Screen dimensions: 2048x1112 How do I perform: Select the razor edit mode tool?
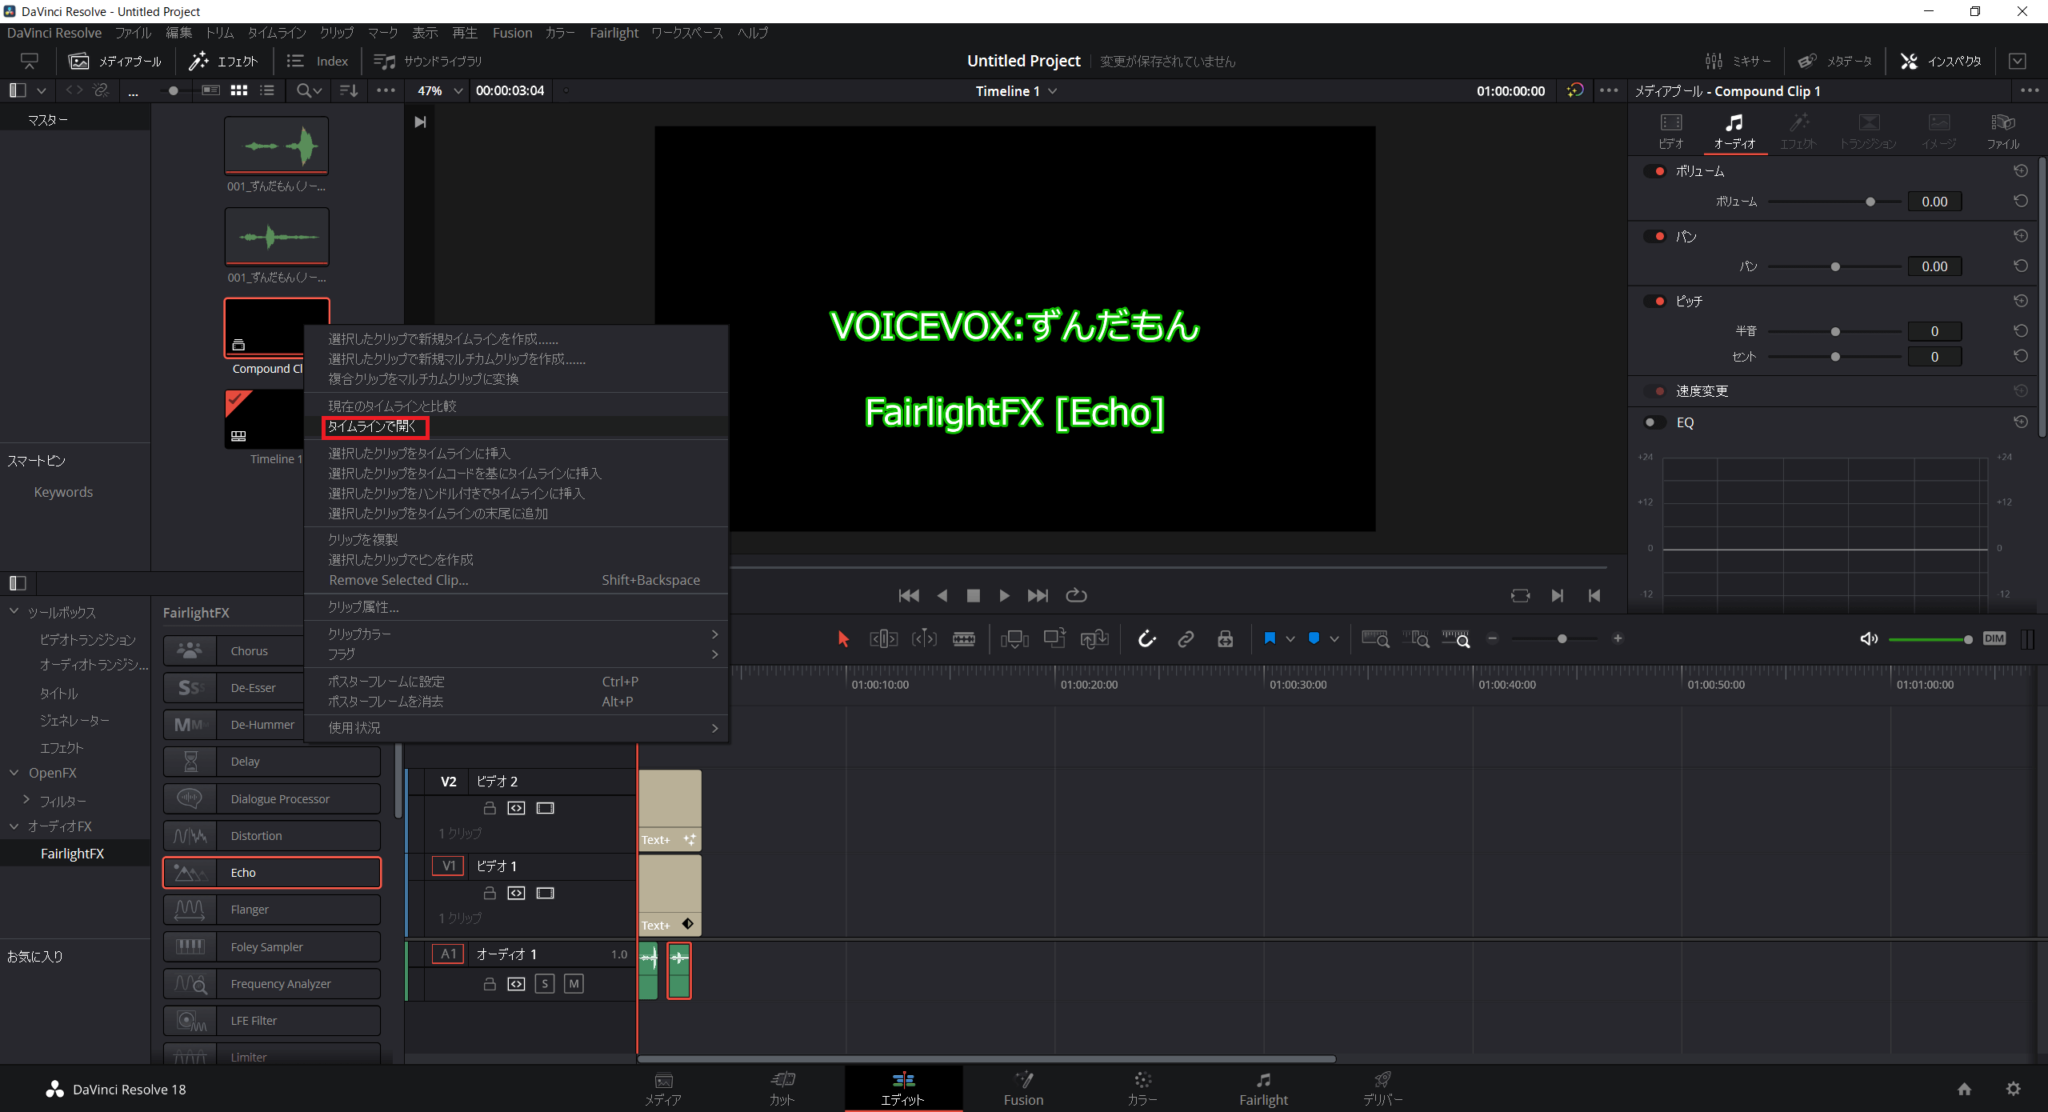click(963, 638)
